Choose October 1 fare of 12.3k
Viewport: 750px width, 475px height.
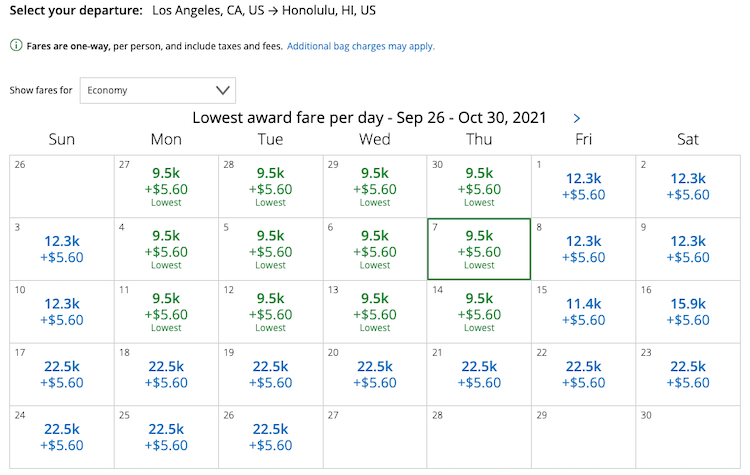583,187
